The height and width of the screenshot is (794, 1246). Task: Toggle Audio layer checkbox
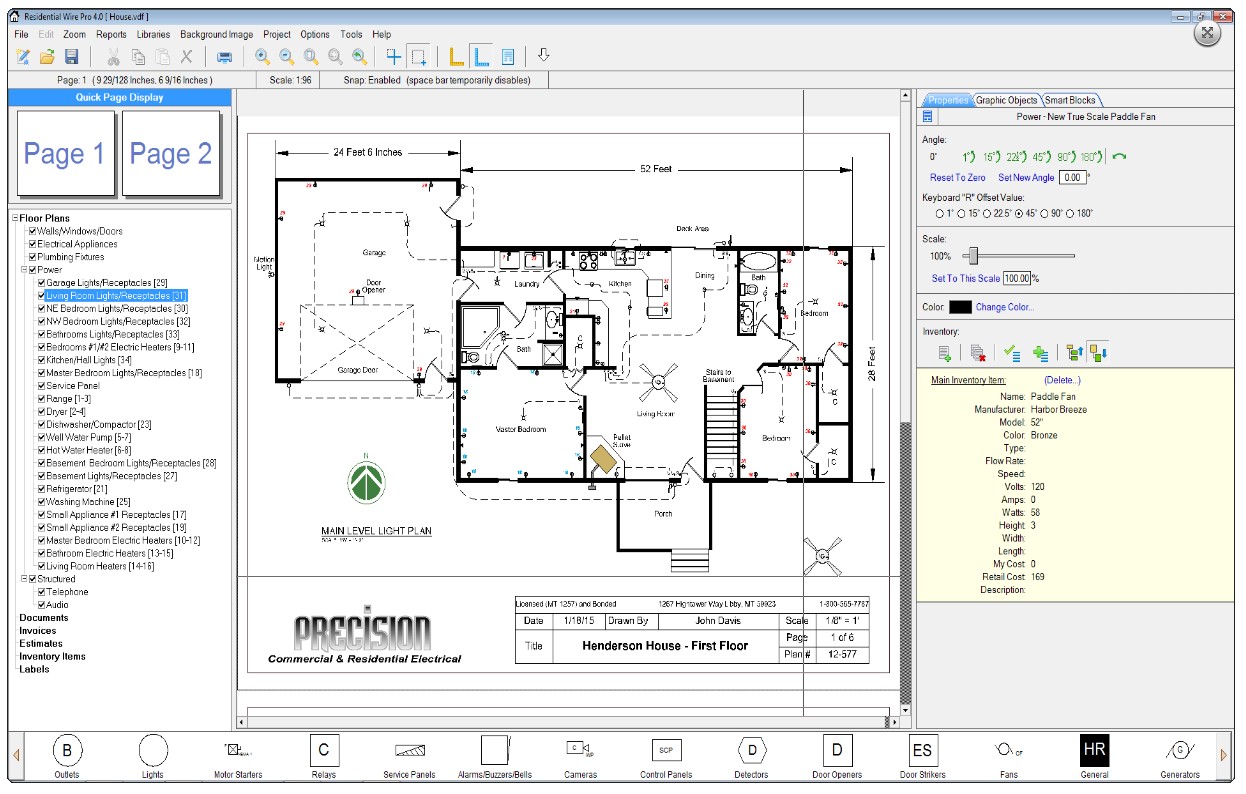tap(42, 605)
